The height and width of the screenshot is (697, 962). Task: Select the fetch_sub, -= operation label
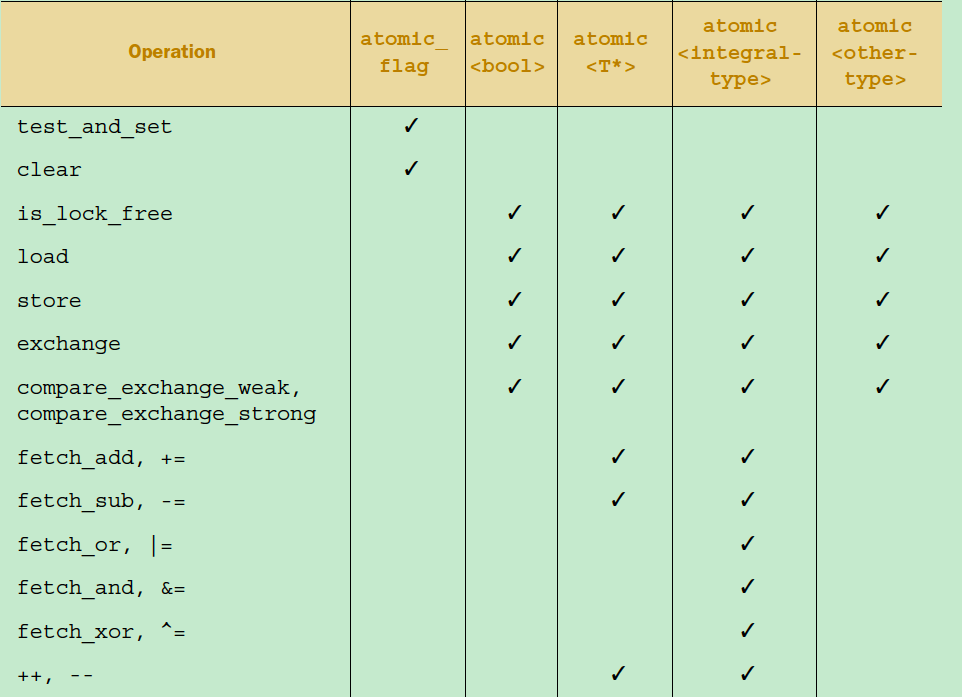[x=101, y=501]
